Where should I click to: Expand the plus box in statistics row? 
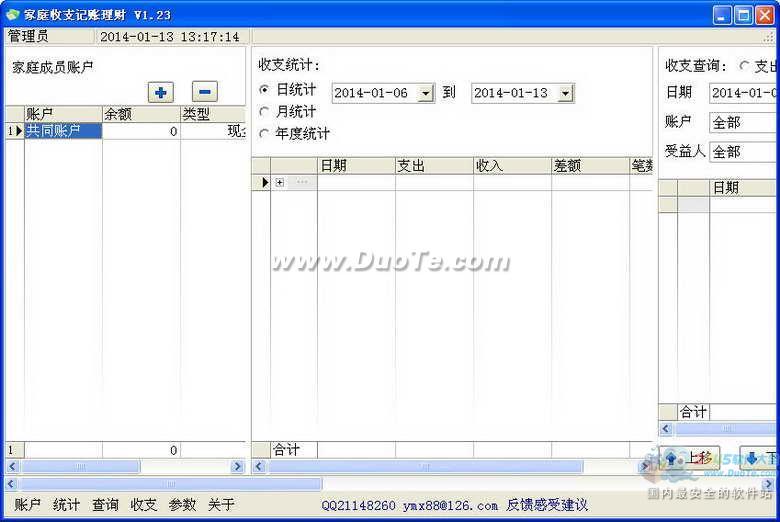(280, 183)
